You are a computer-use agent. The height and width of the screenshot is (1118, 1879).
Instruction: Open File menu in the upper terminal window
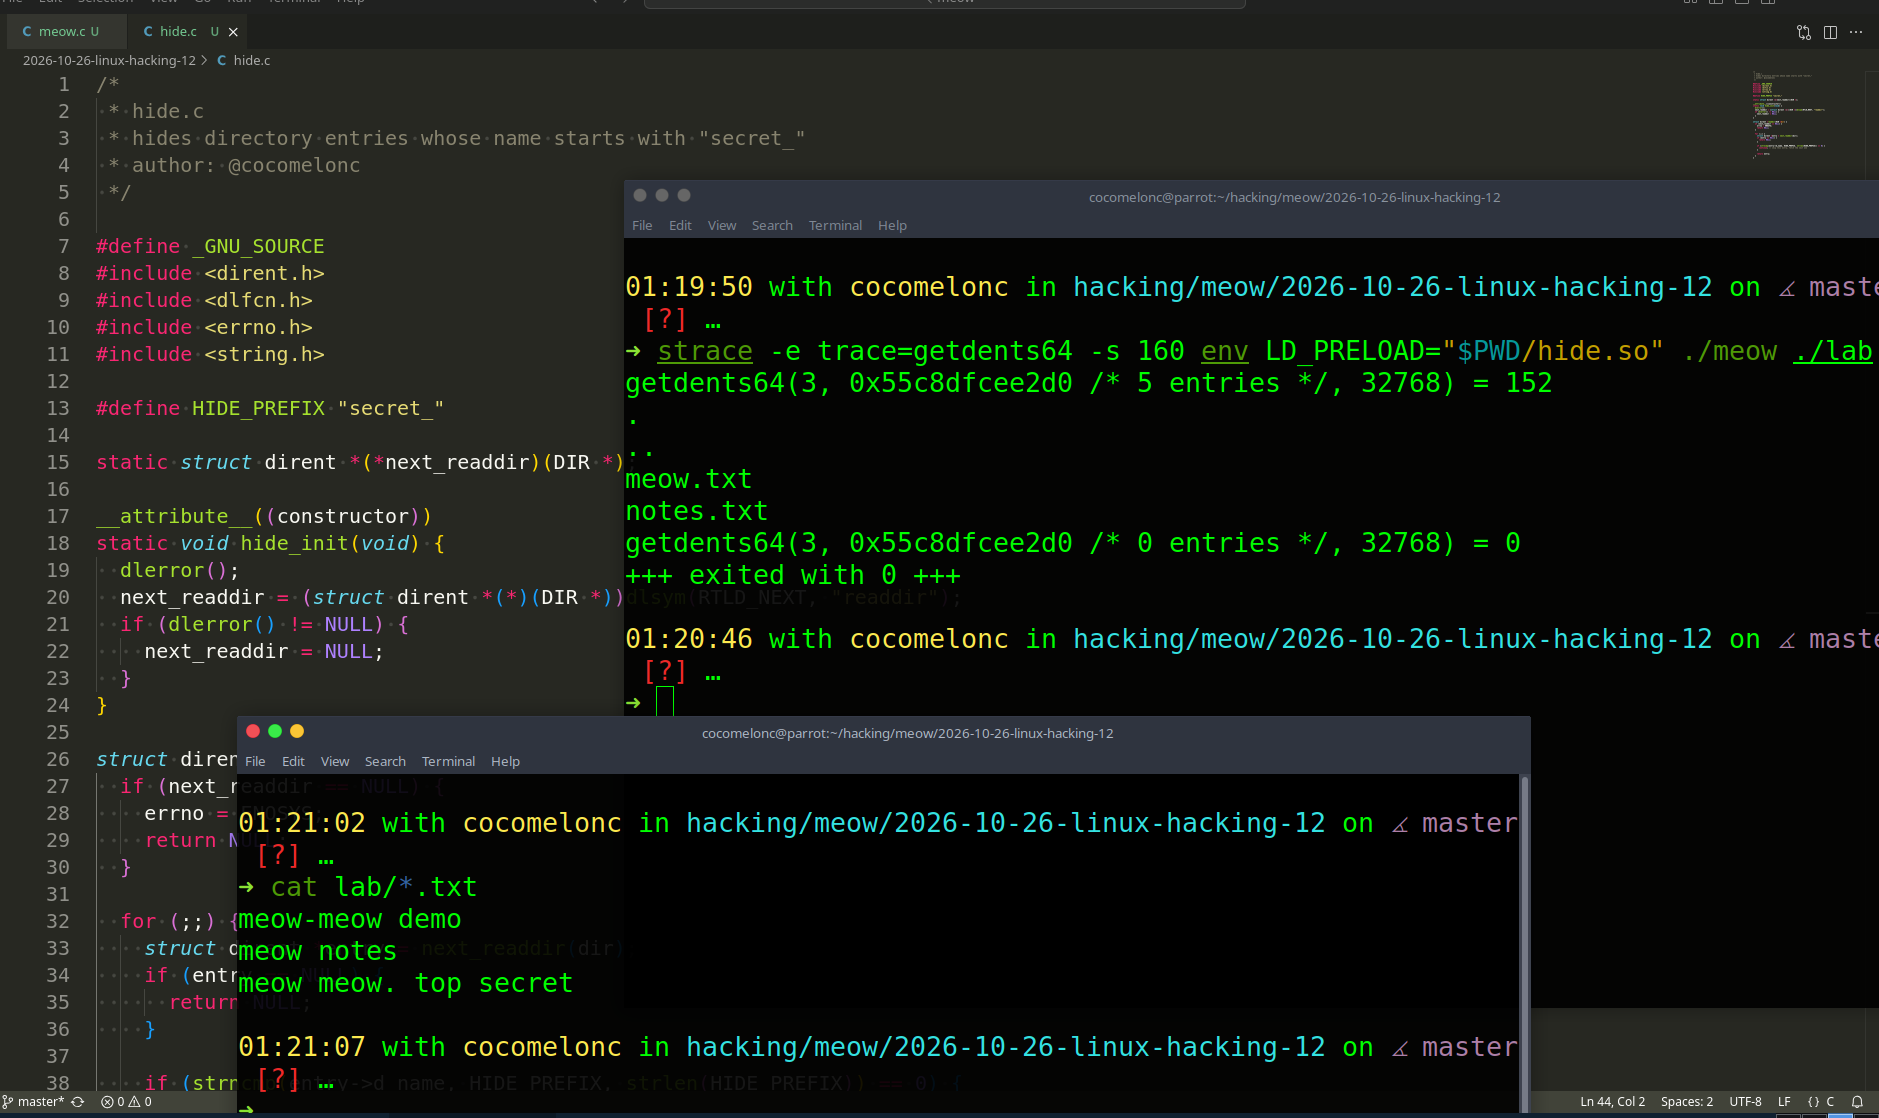[642, 225]
